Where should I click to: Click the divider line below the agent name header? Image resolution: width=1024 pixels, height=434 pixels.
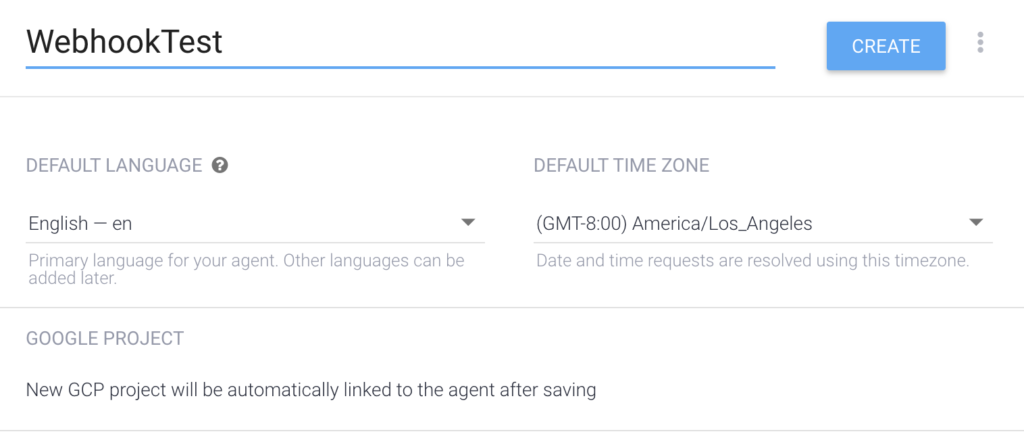[512, 97]
